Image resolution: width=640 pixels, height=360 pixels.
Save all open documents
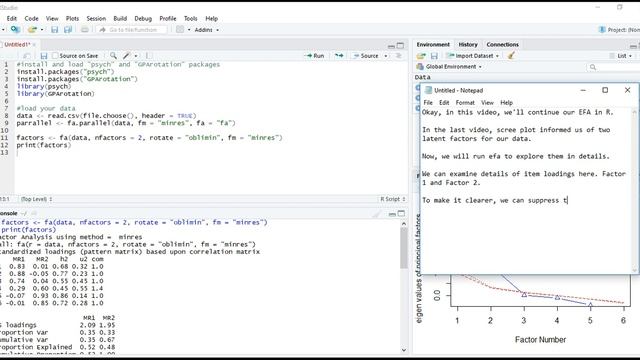pos(68,29)
